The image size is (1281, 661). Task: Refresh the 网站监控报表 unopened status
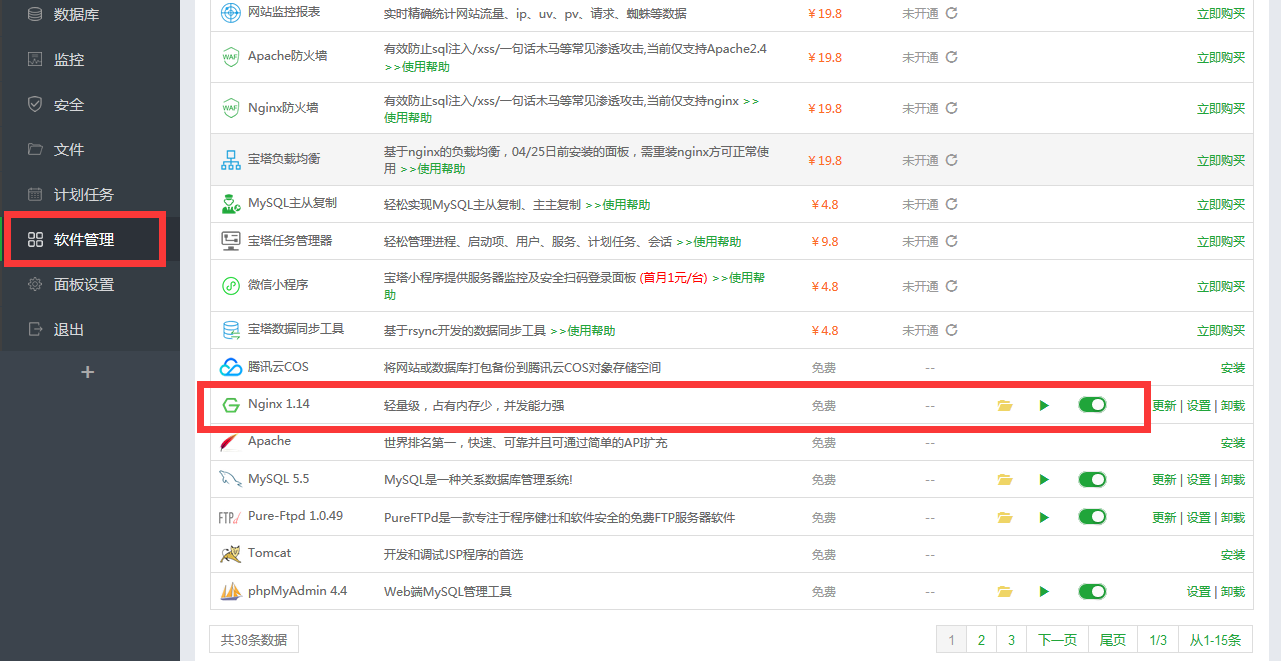tap(952, 13)
